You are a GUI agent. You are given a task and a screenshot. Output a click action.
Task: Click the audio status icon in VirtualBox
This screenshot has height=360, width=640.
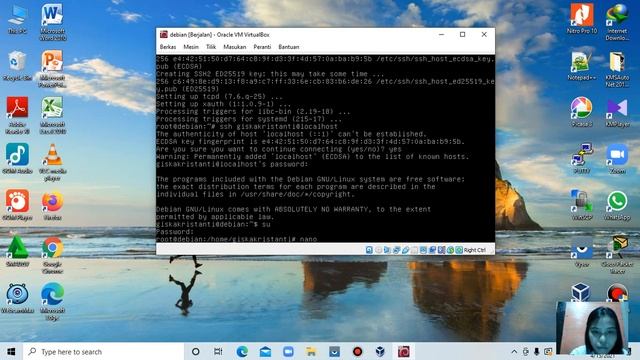coord(387,250)
